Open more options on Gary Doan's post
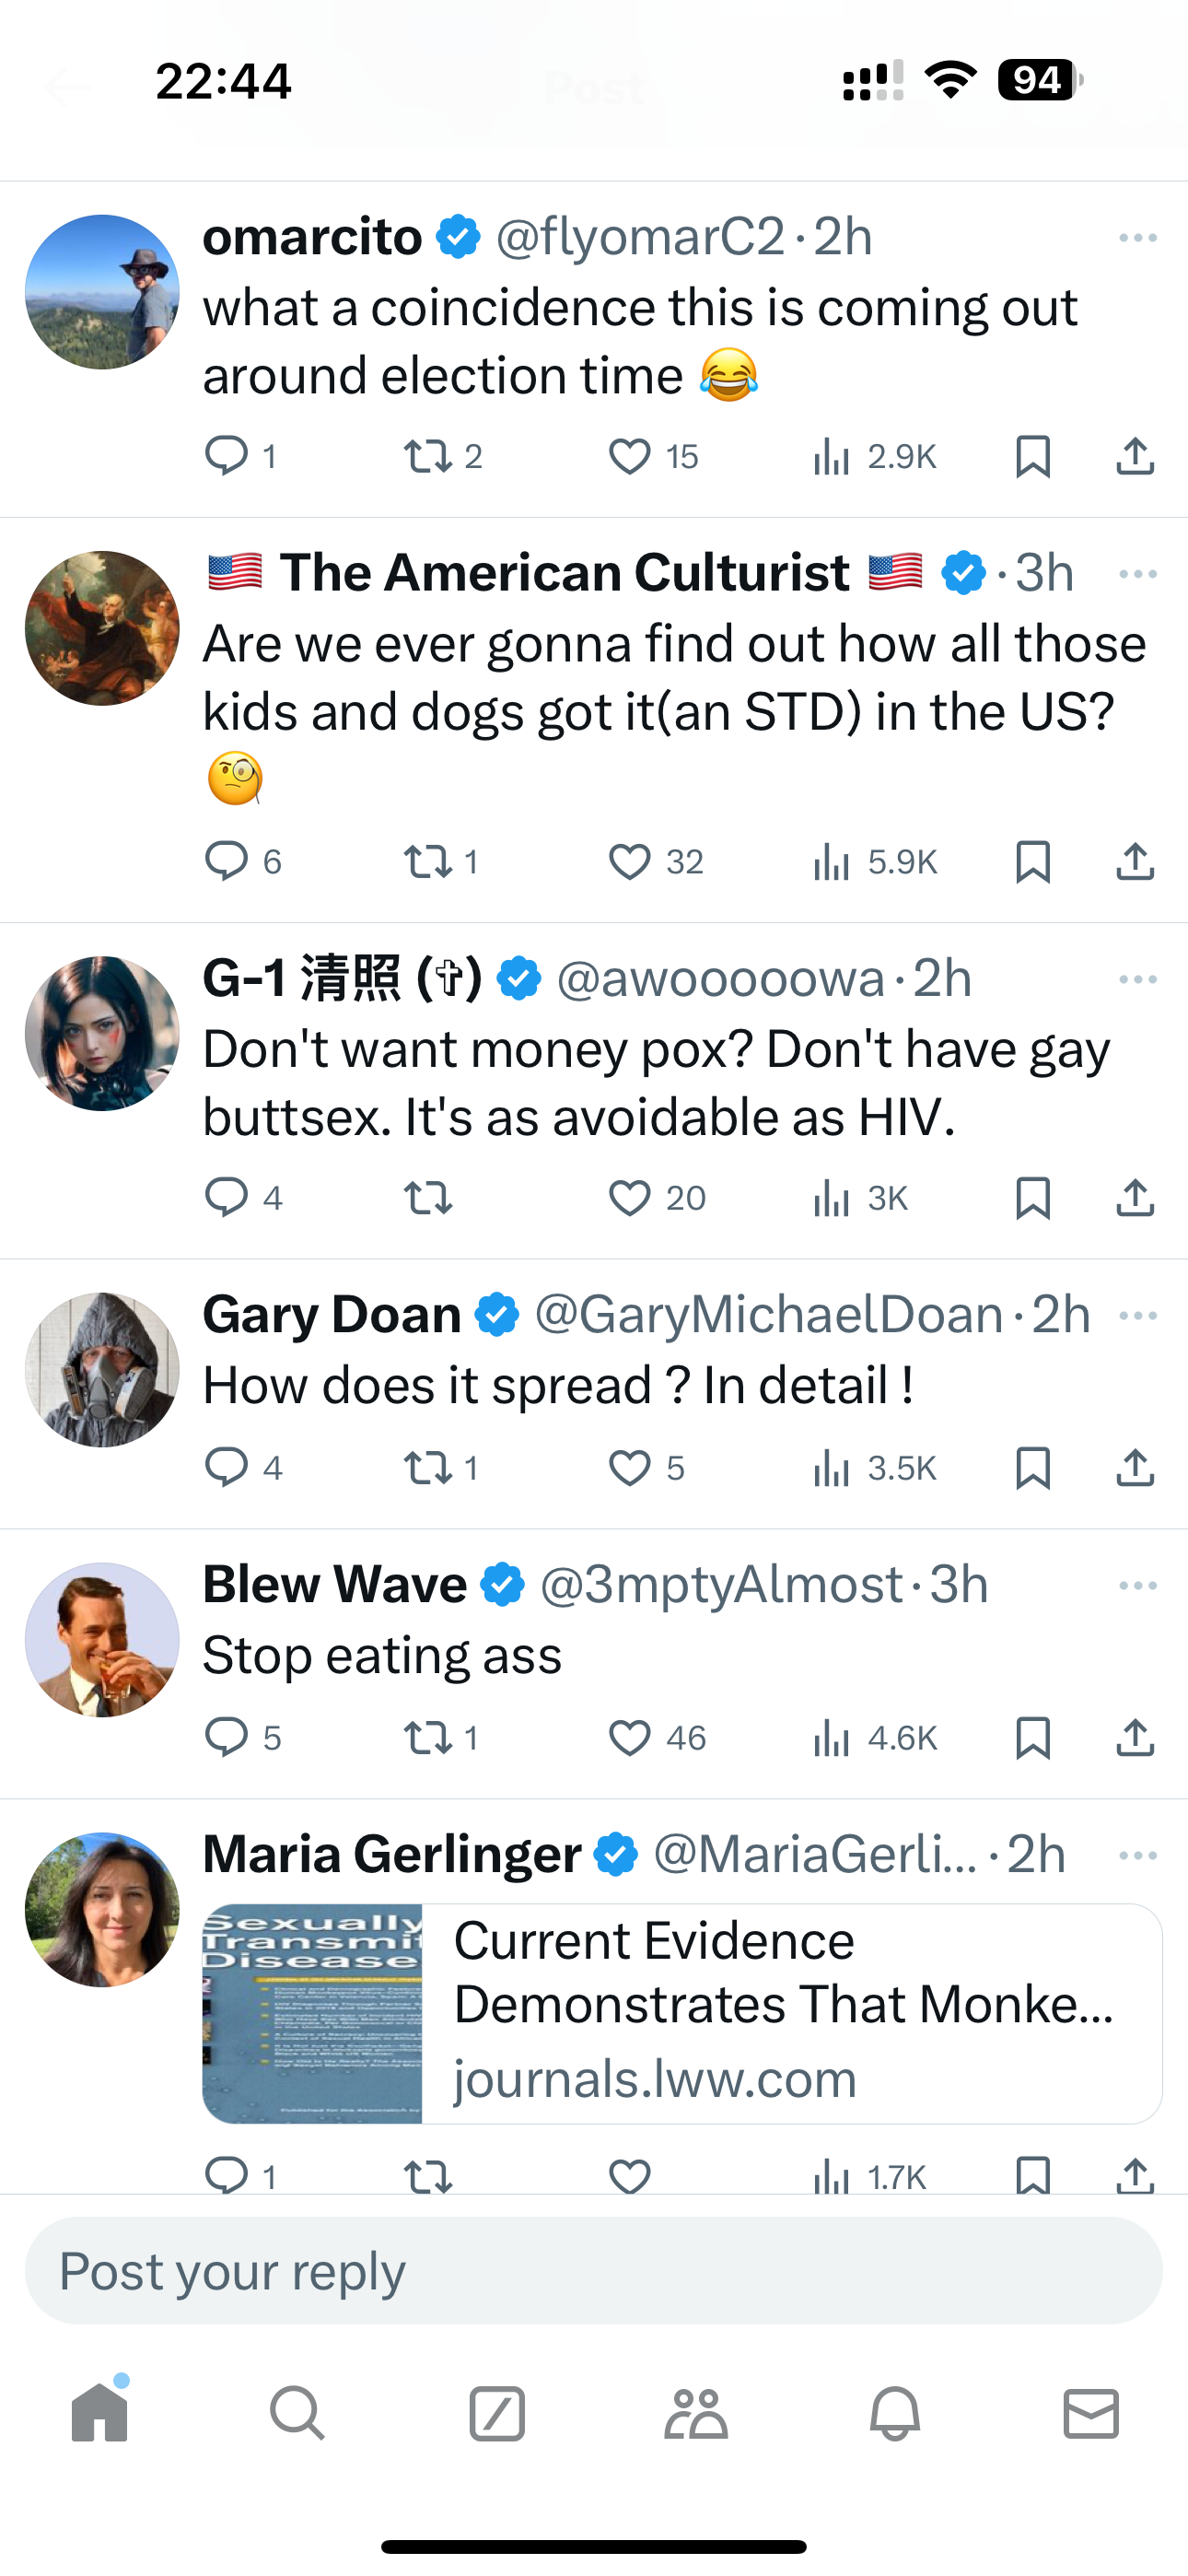Image resolution: width=1188 pixels, height=2576 pixels. click(1138, 1315)
